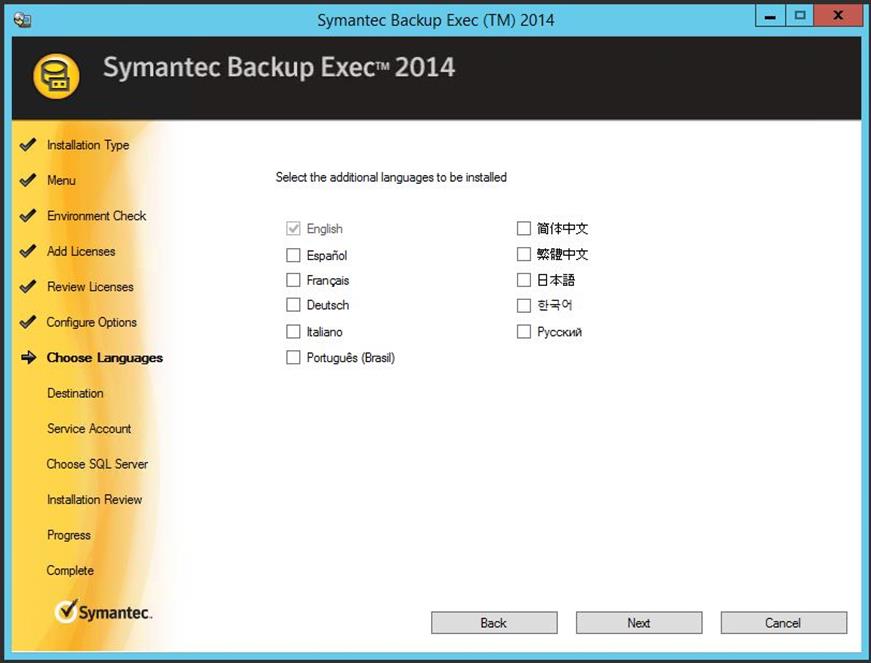Click the Service Account step label
871x663 pixels.
click(89, 429)
